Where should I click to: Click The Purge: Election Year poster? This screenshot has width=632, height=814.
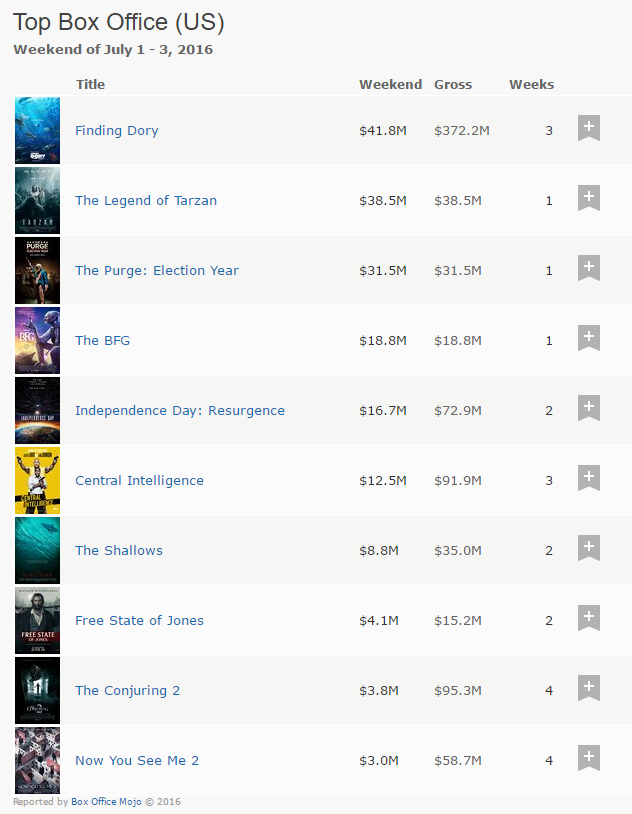pos(37,270)
